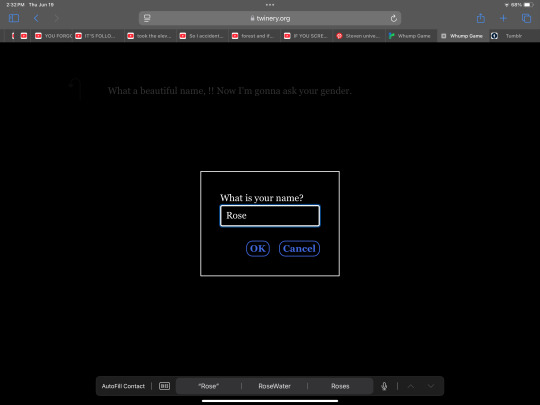This screenshot has width=540, height=405.
Task: Switch to the 'YOU FORGO' YouTube tab
Action: pyautogui.click(x=53, y=36)
